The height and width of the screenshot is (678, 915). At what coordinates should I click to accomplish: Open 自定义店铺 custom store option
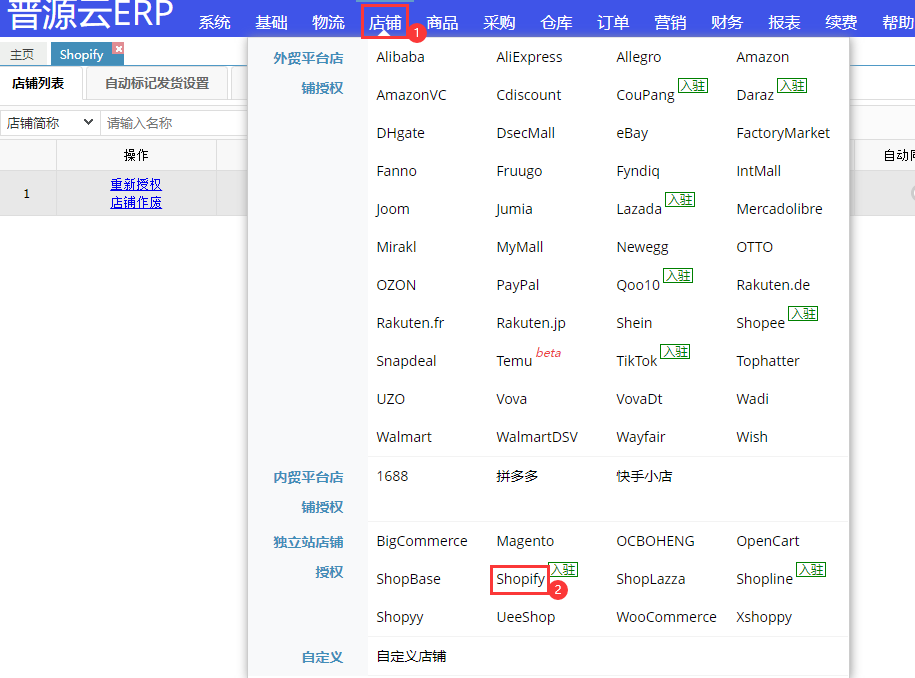(411, 656)
